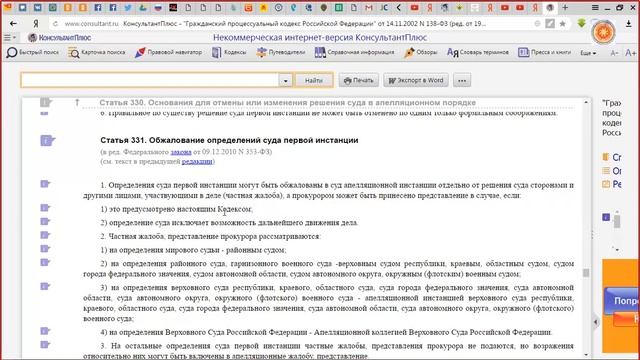Click the margin icon beside '1) на определения мирового судьи'
640x360 pixels.
click(45, 249)
